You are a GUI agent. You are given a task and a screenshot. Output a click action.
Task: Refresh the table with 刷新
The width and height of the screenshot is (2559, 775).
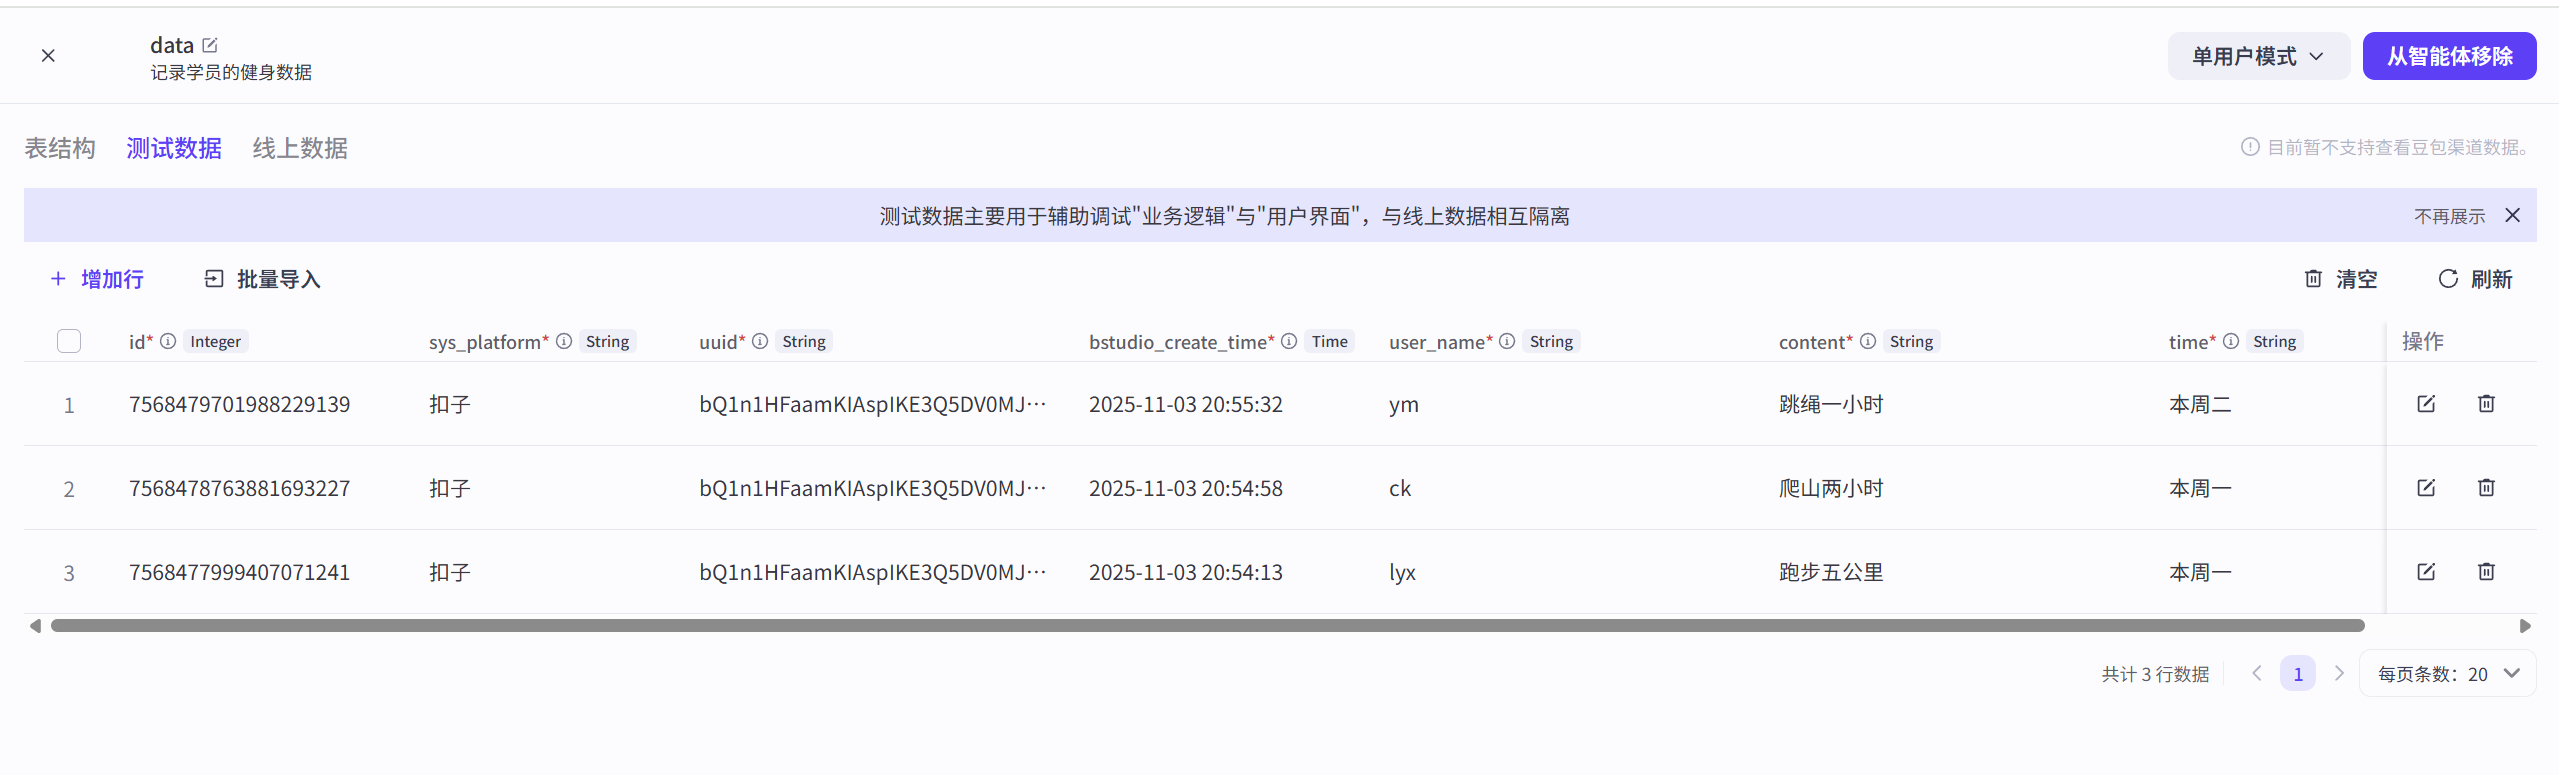(x=2475, y=279)
